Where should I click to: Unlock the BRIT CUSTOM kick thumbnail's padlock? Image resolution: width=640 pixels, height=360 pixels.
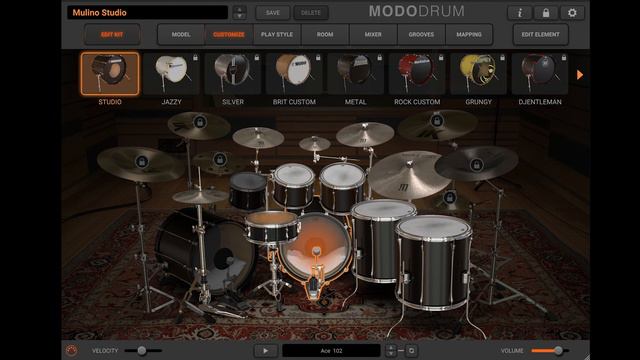(x=318, y=58)
